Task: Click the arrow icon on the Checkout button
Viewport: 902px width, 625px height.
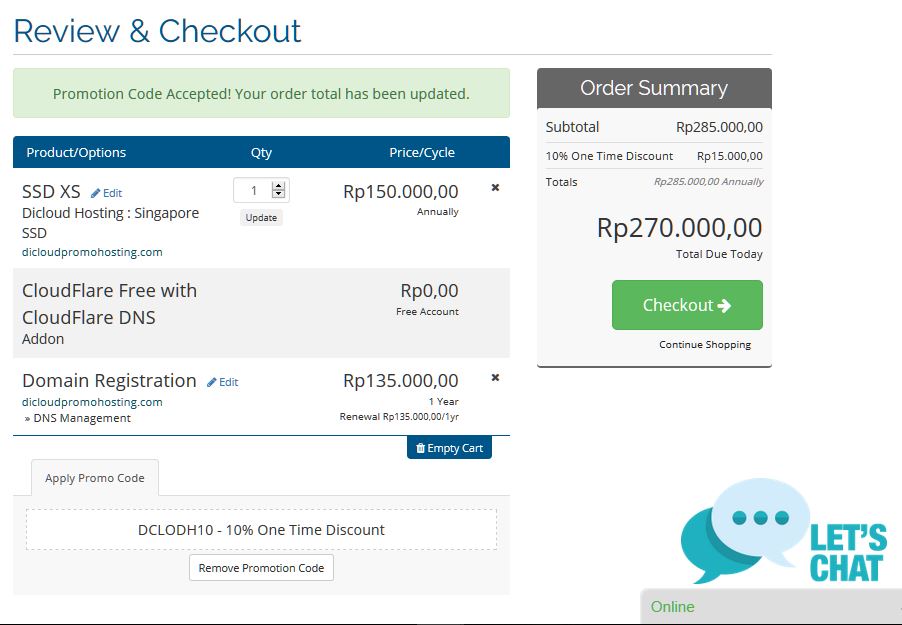Action: pos(724,306)
